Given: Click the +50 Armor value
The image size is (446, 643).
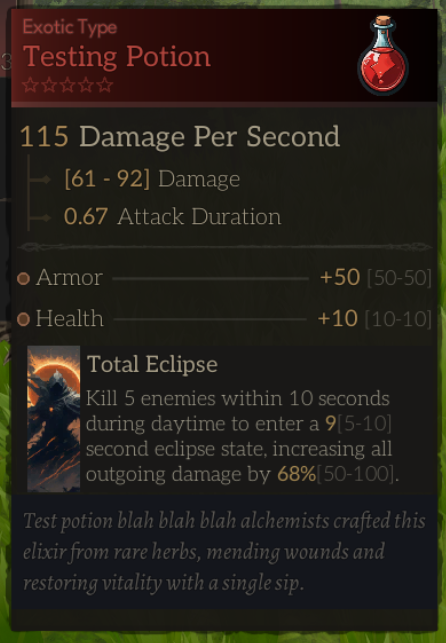Looking at the screenshot, I should pyautogui.click(x=340, y=277).
